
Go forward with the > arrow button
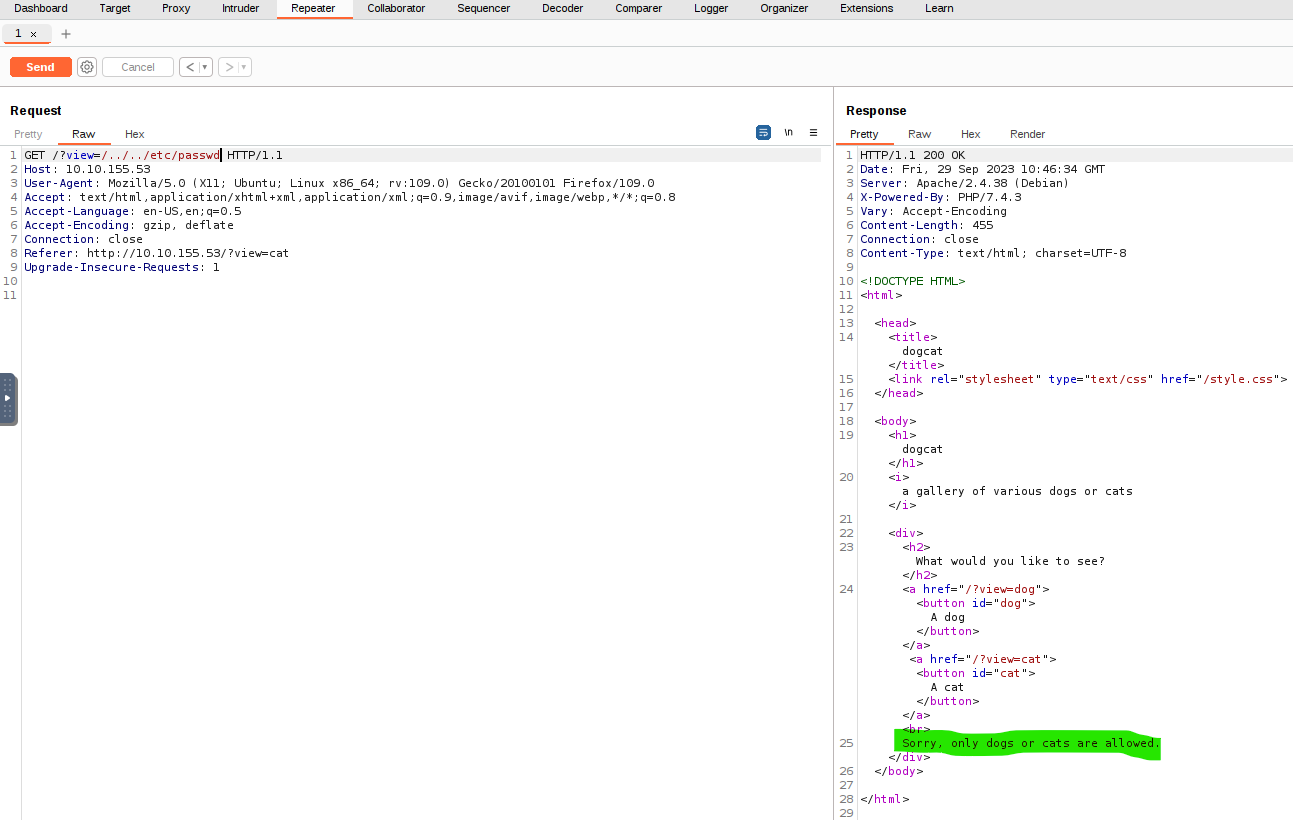coord(228,67)
